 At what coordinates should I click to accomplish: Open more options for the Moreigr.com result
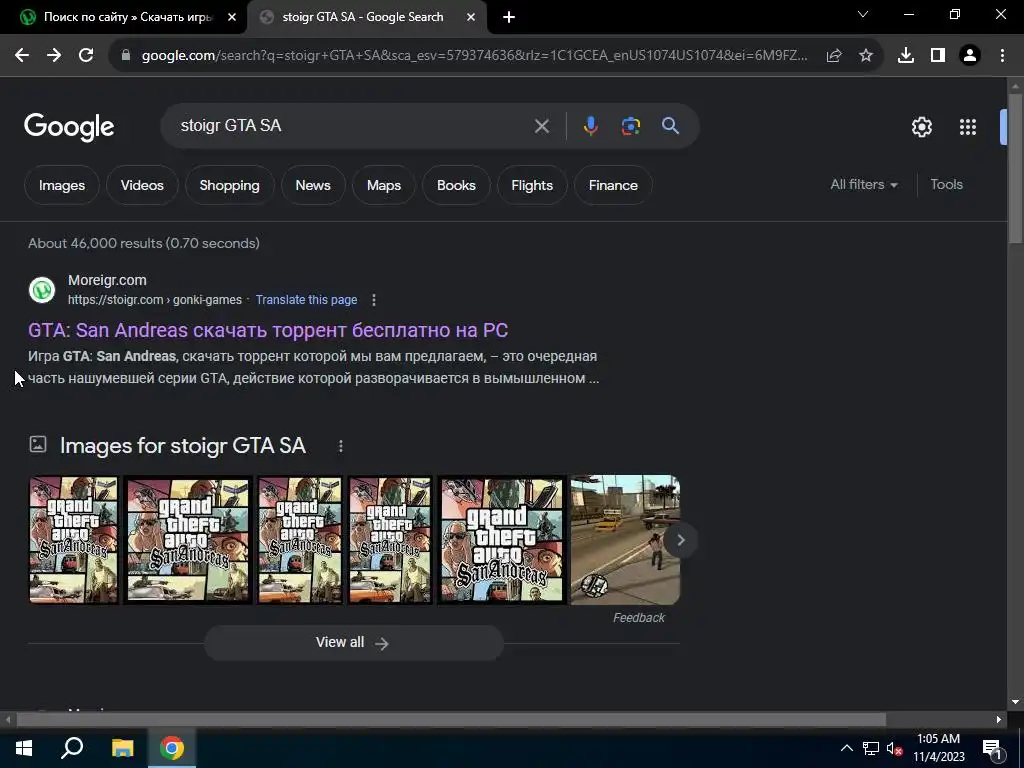[374, 300]
